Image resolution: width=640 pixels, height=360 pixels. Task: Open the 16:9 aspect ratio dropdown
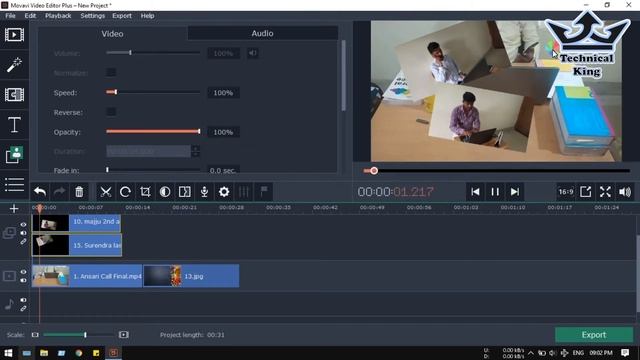point(566,191)
